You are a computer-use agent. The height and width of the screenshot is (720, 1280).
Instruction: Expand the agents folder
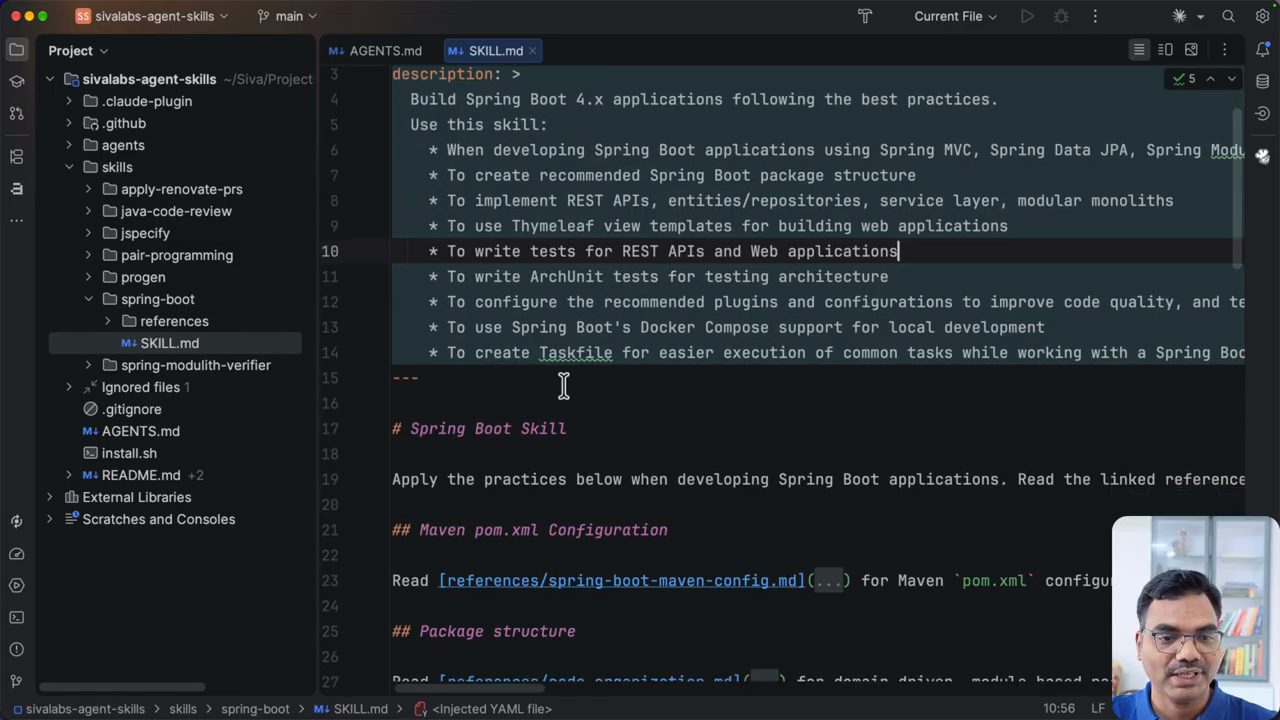tap(69, 145)
